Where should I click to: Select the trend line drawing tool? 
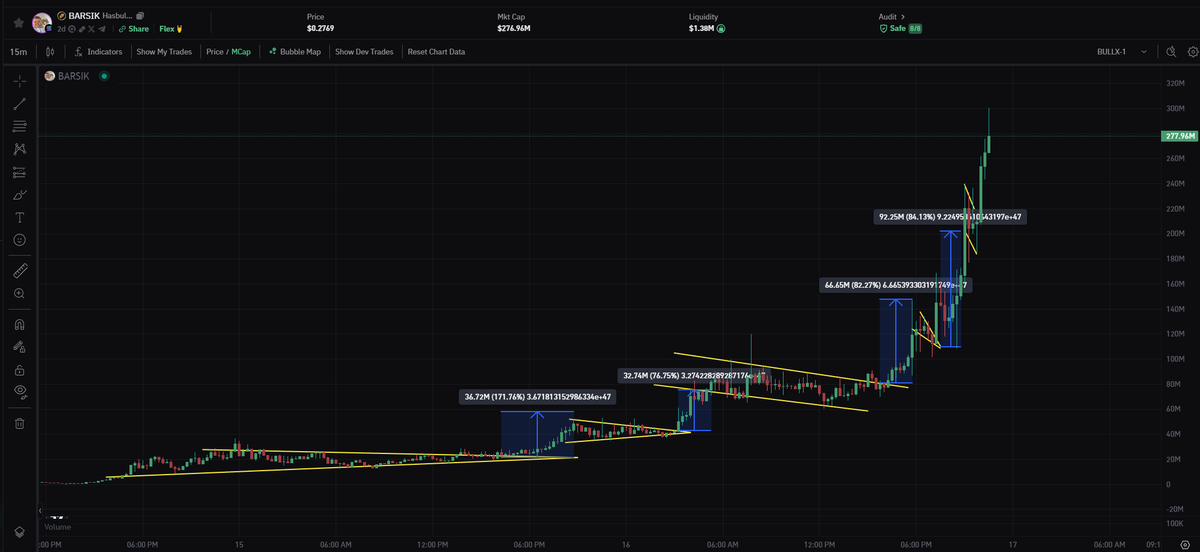pyautogui.click(x=19, y=103)
